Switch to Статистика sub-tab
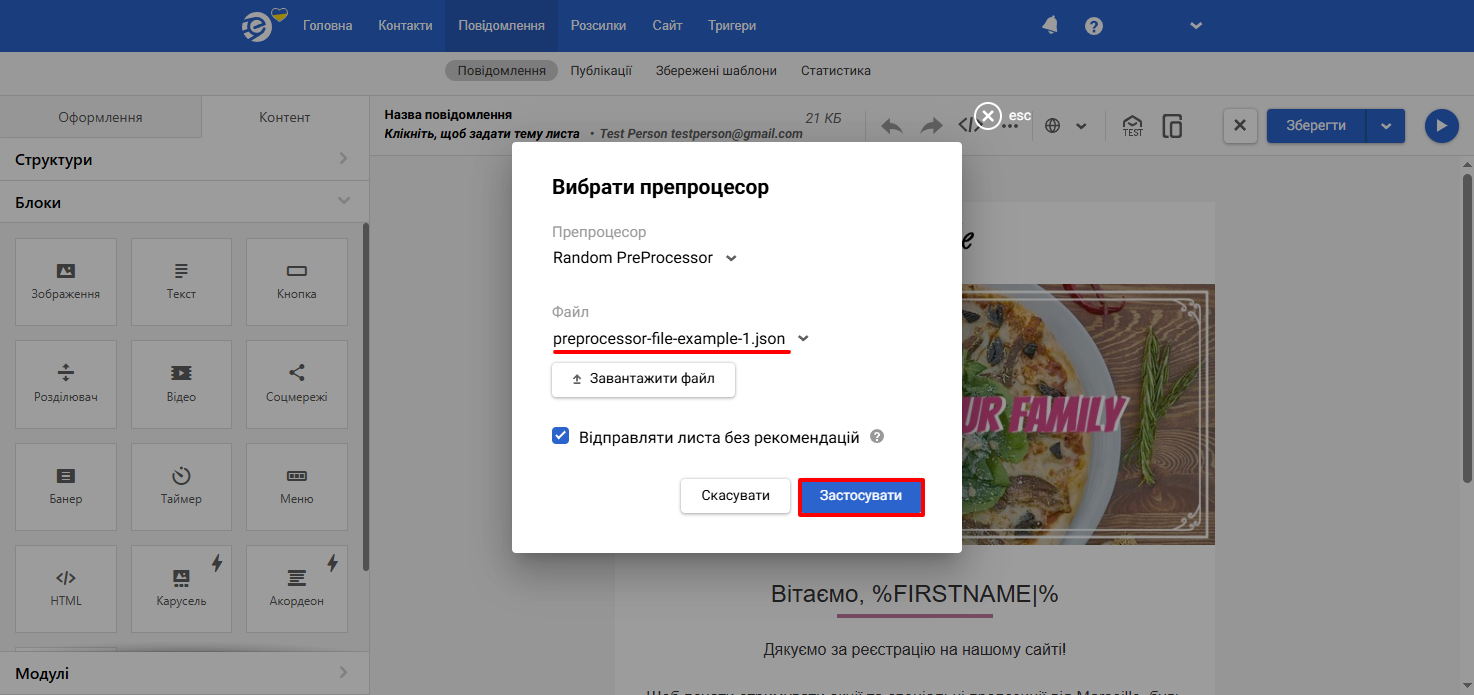Screen dimensions: 1474x695 coord(836,71)
